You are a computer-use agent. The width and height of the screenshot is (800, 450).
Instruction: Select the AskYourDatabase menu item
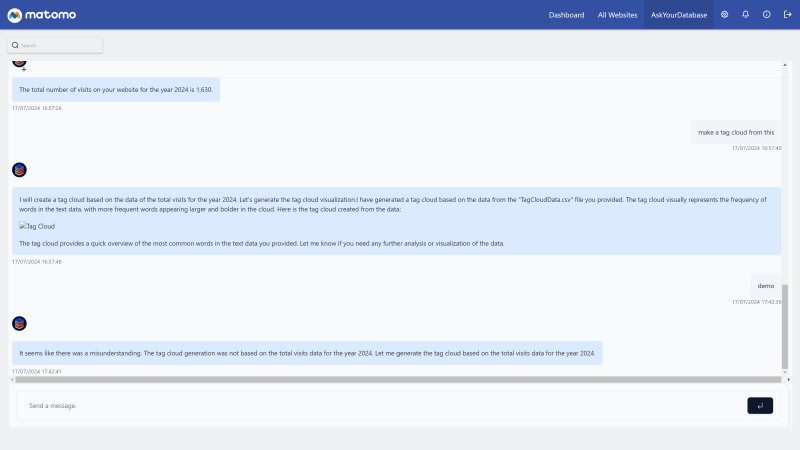(x=678, y=15)
